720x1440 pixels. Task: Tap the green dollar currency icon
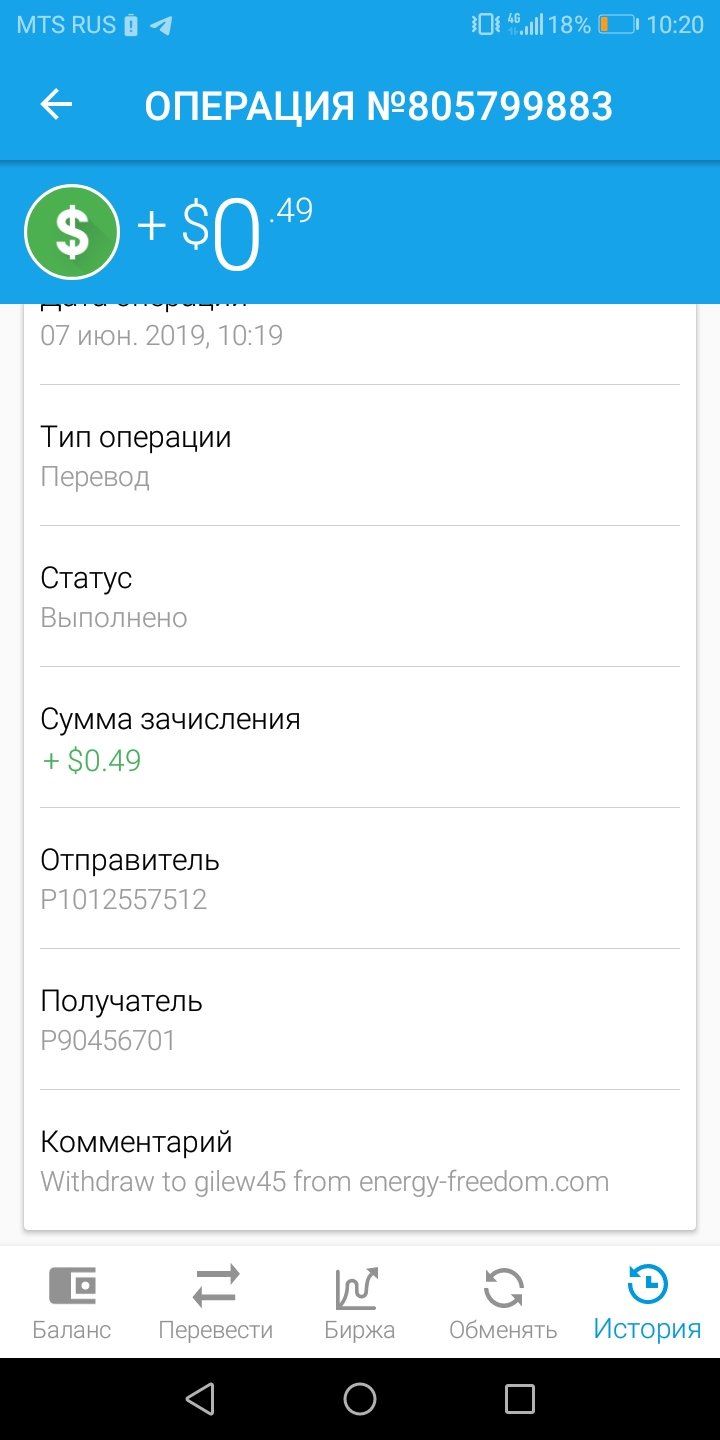pos(72,232)
